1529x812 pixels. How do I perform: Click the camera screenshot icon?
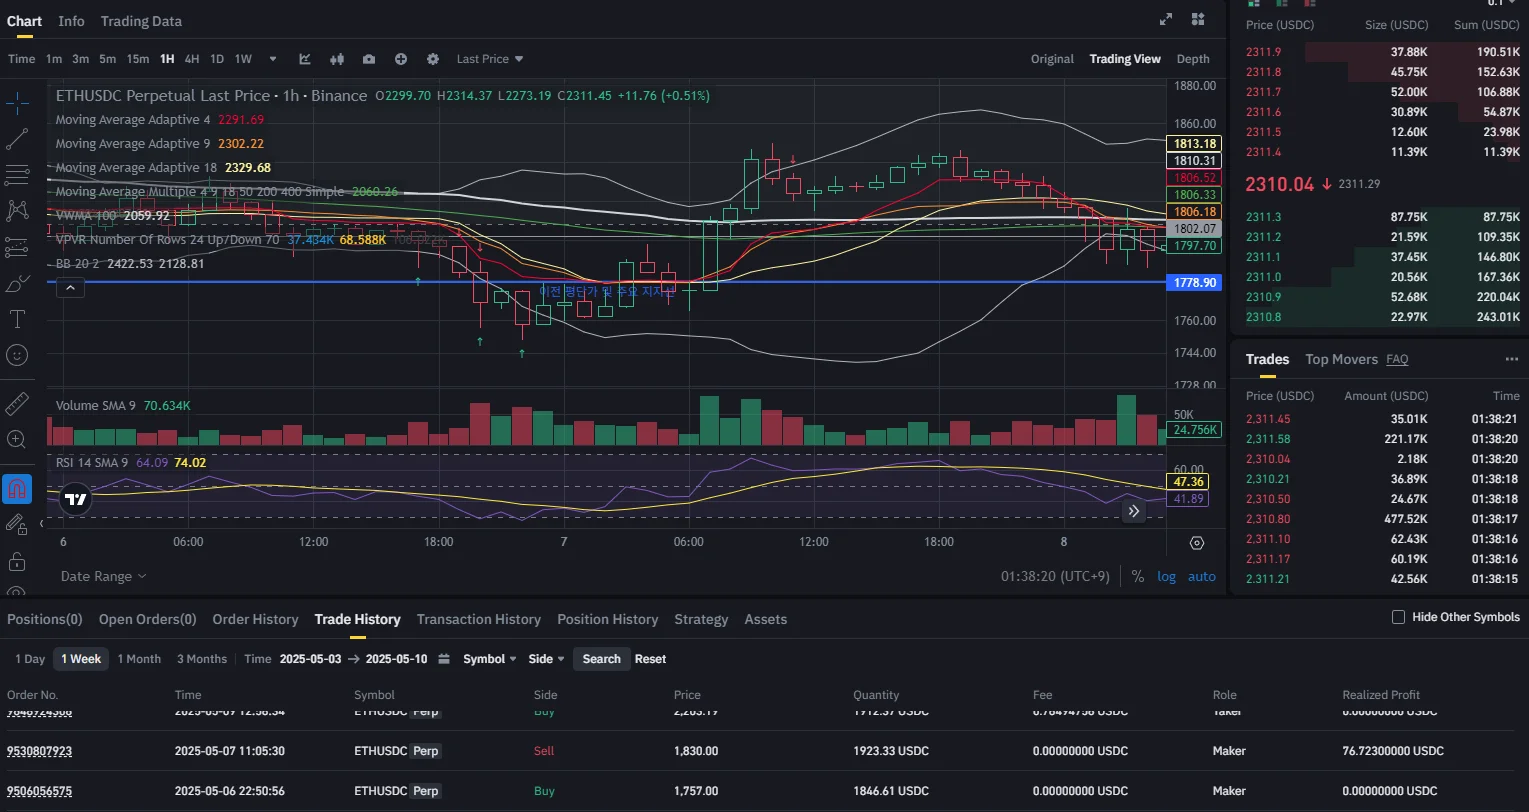pos(369,59)
